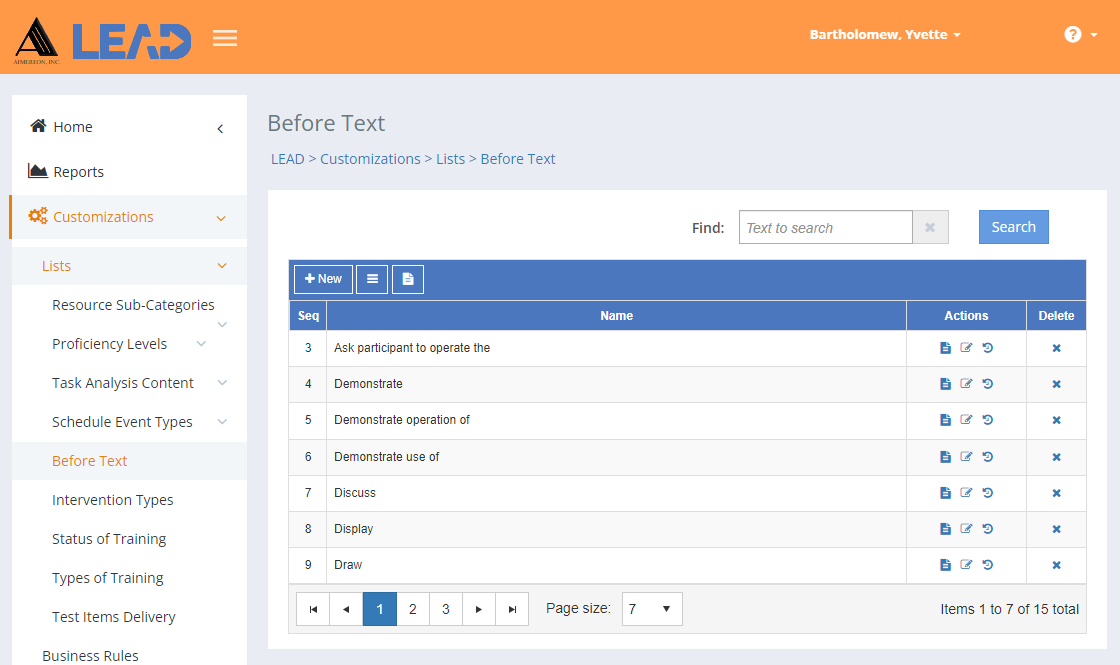Edit the 'Discuss' row
1120x665 pixels.
966,493
